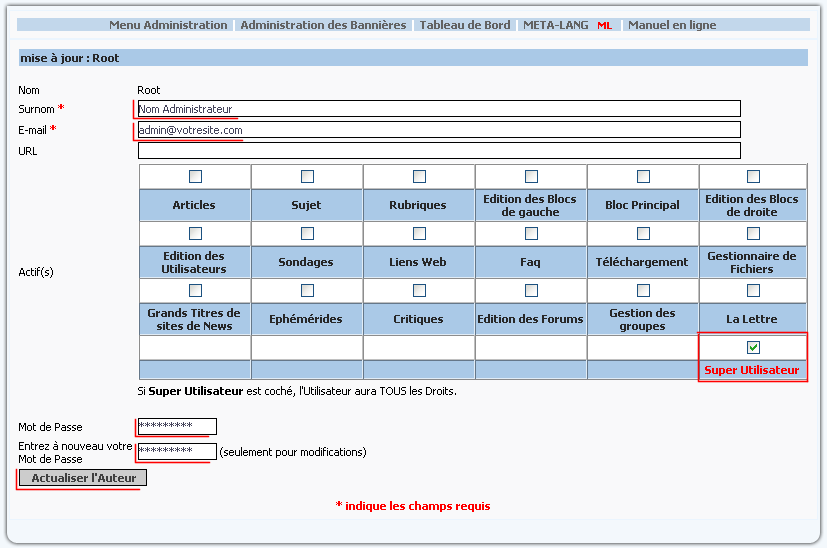Open Menu Administration link
This screenshot has width=827, height=548.
pyautogui.click(x=168, y=25)
